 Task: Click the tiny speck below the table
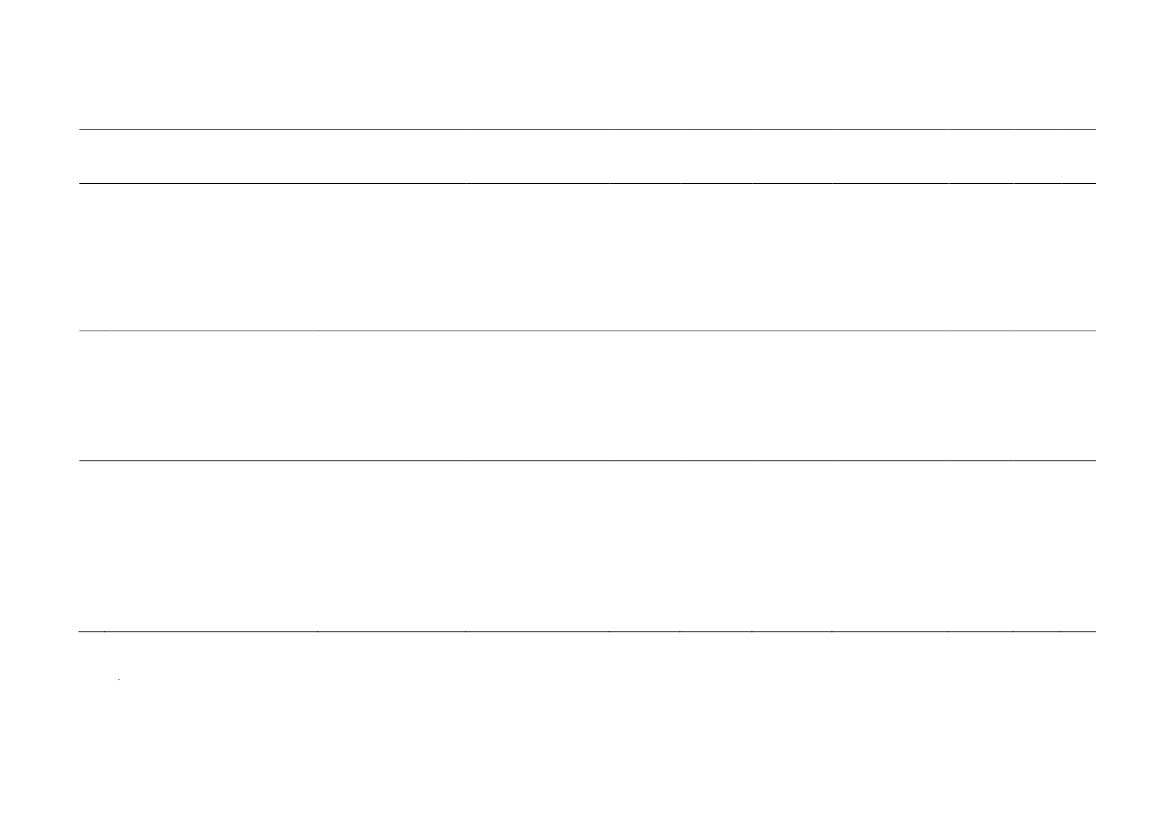119,680
